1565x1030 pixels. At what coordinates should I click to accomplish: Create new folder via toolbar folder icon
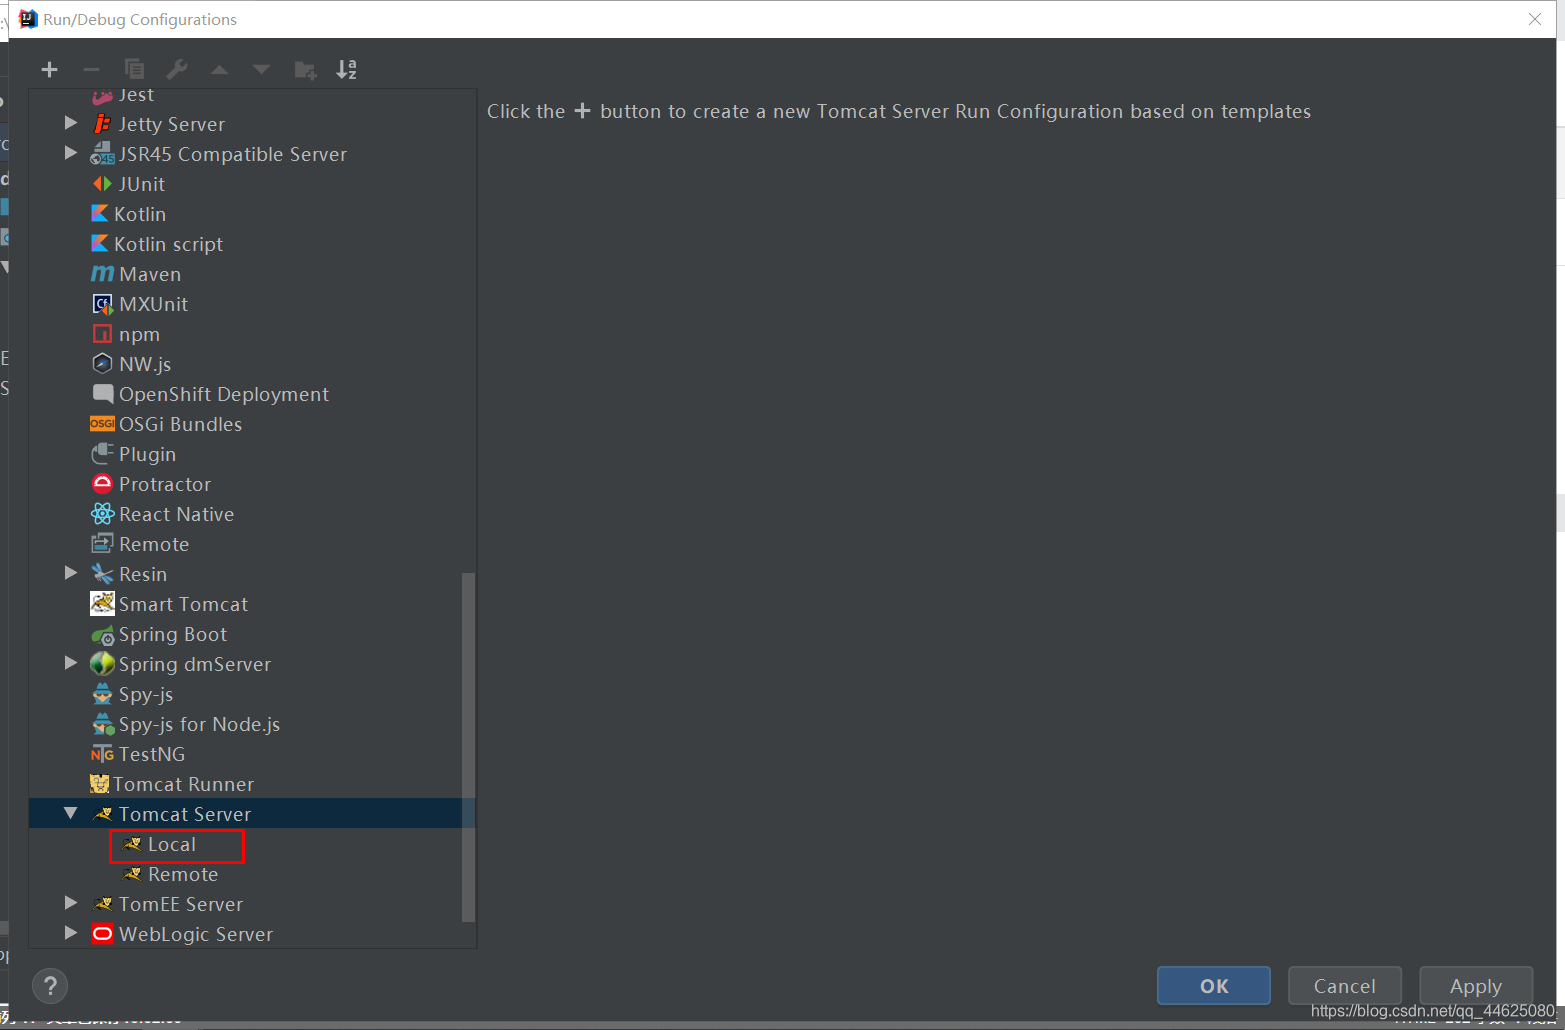tap(305, 69)
